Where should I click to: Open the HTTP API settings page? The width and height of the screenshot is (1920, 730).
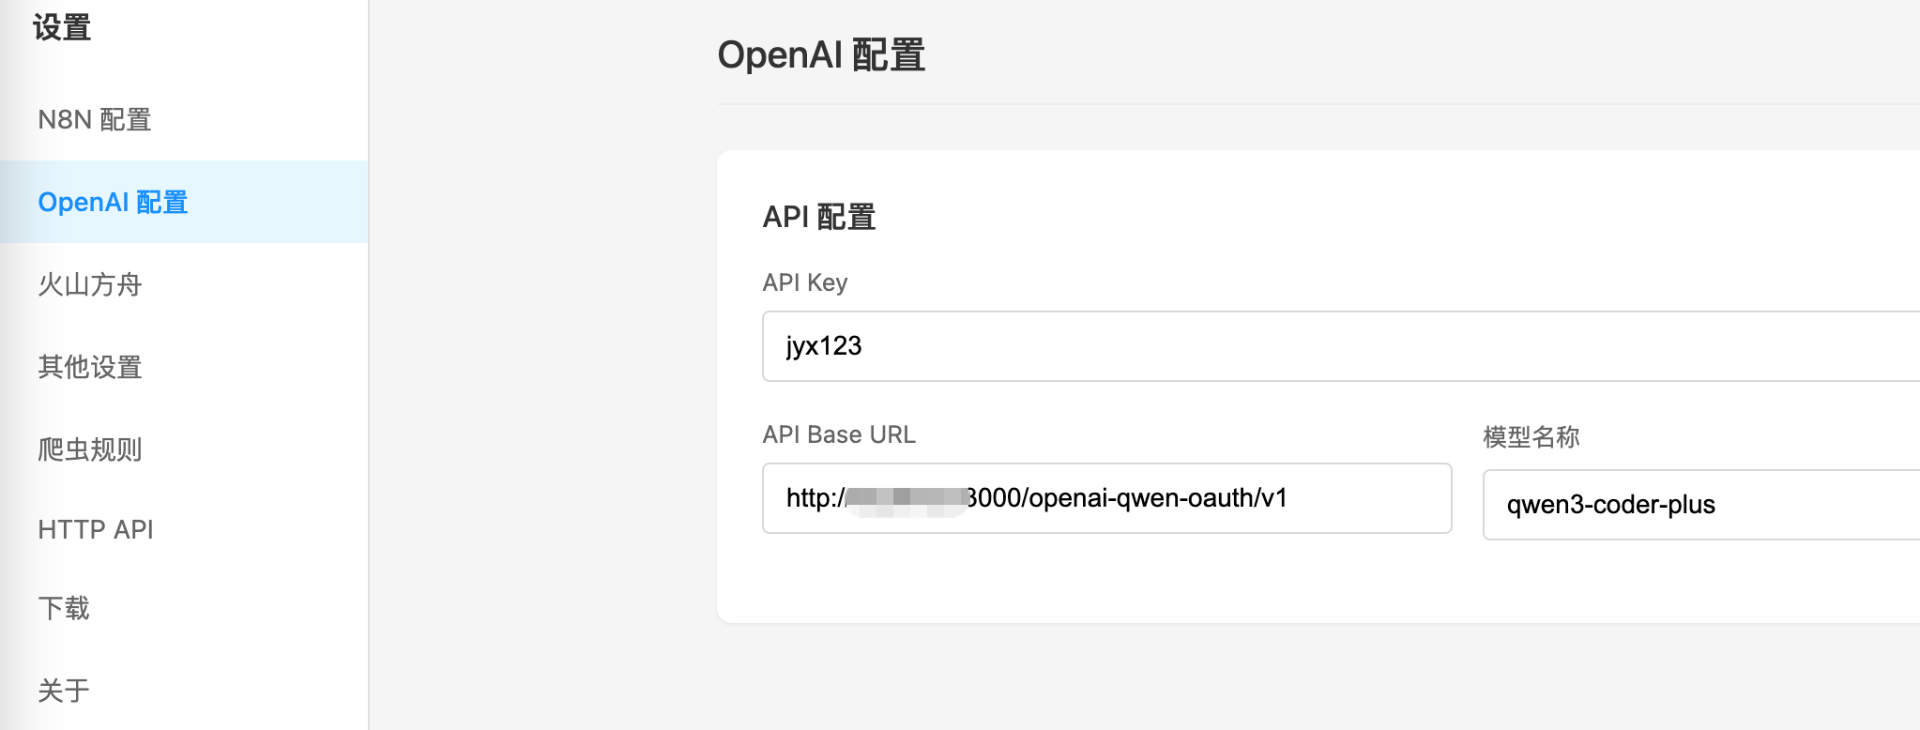(x=95, y=529)
